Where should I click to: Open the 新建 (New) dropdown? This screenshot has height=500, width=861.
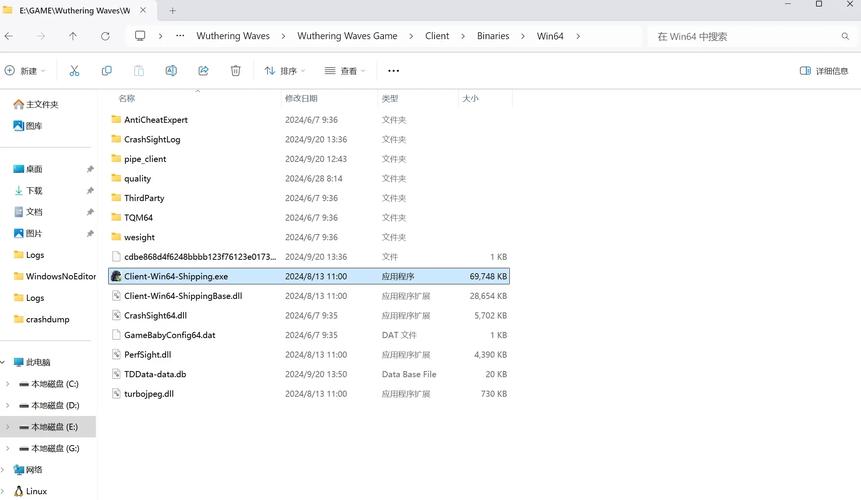pos(25,71)
